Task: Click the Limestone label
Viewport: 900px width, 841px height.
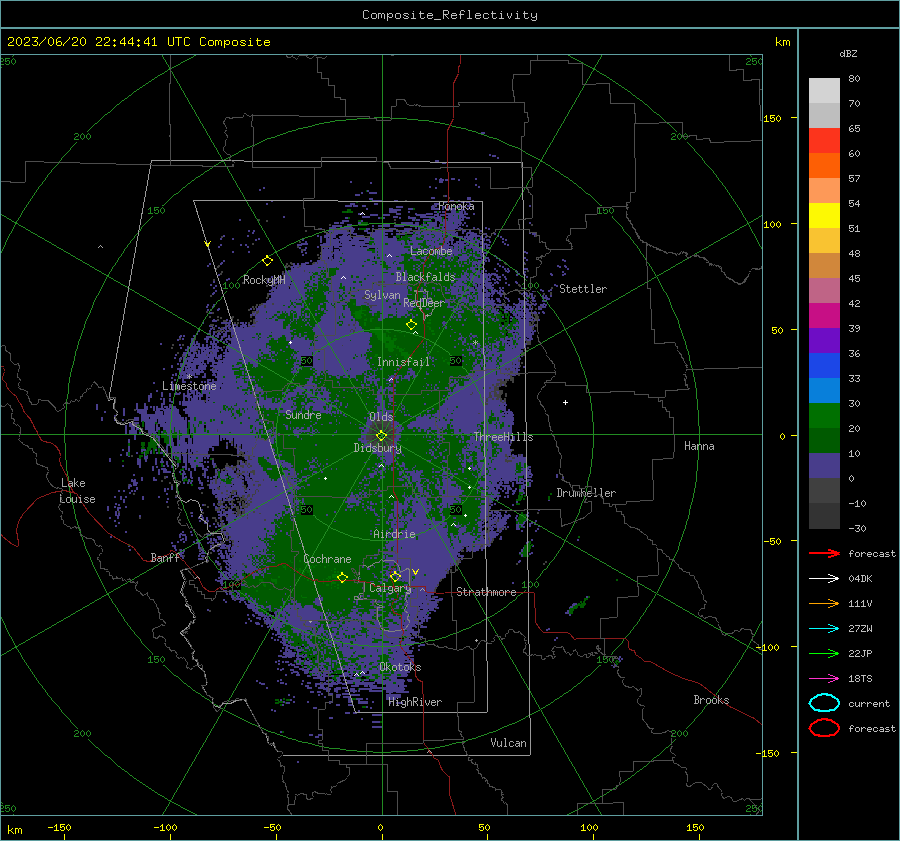Action: pos(189,386)
